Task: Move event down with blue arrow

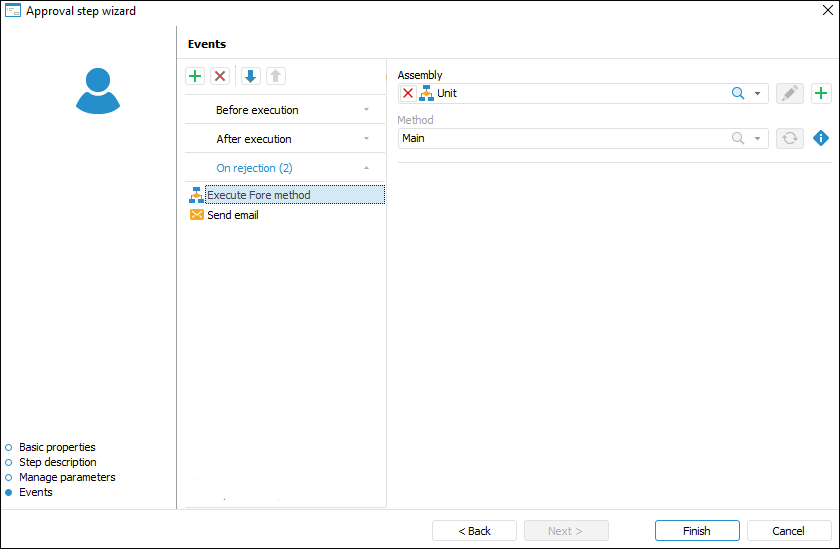Action: coord(250,76)
